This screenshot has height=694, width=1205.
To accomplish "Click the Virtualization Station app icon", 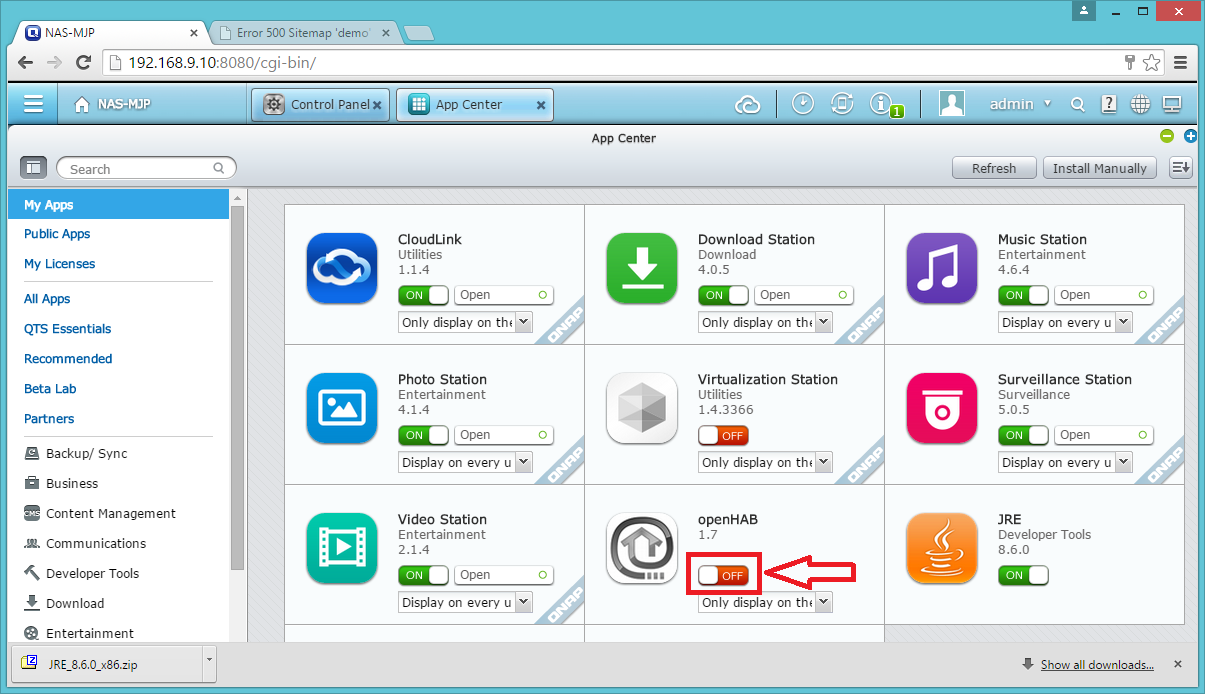I will tap(642, 408).
